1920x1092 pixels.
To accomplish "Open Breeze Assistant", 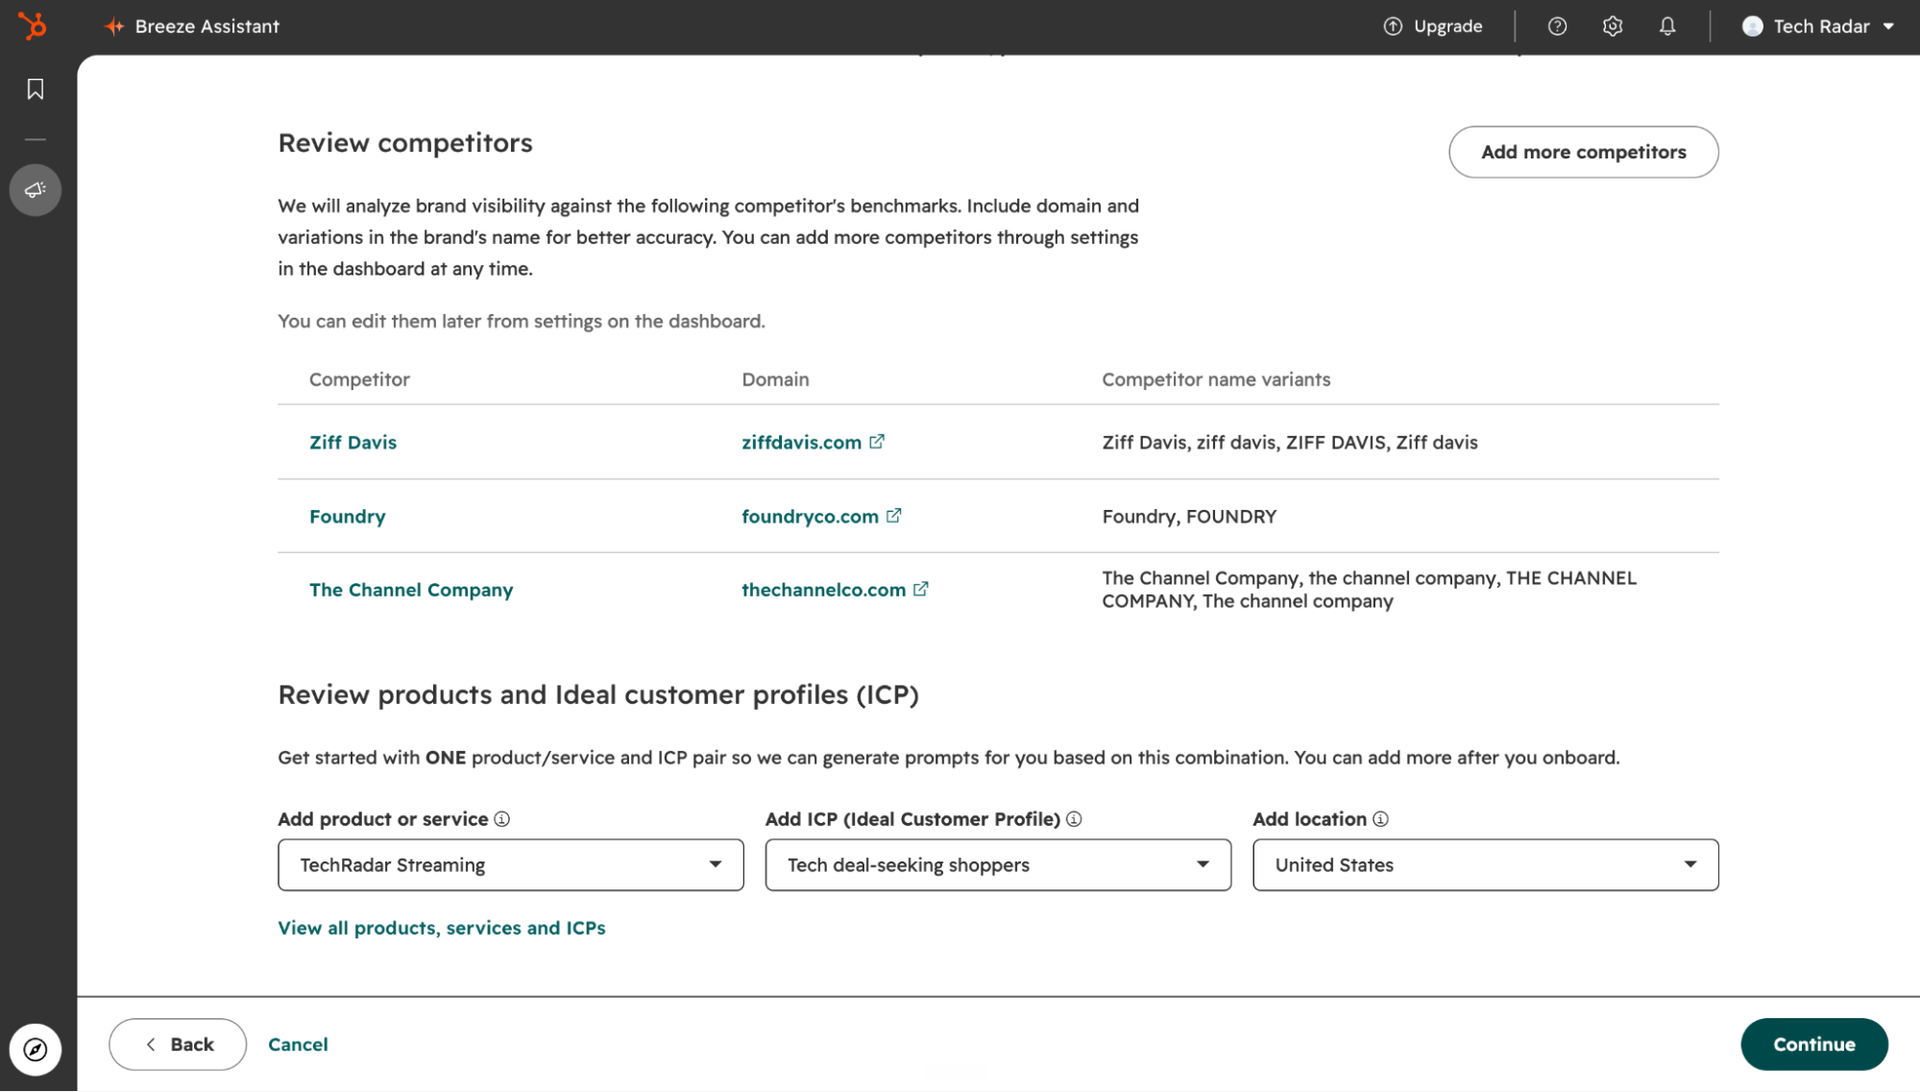I will [x=192, y=26].
